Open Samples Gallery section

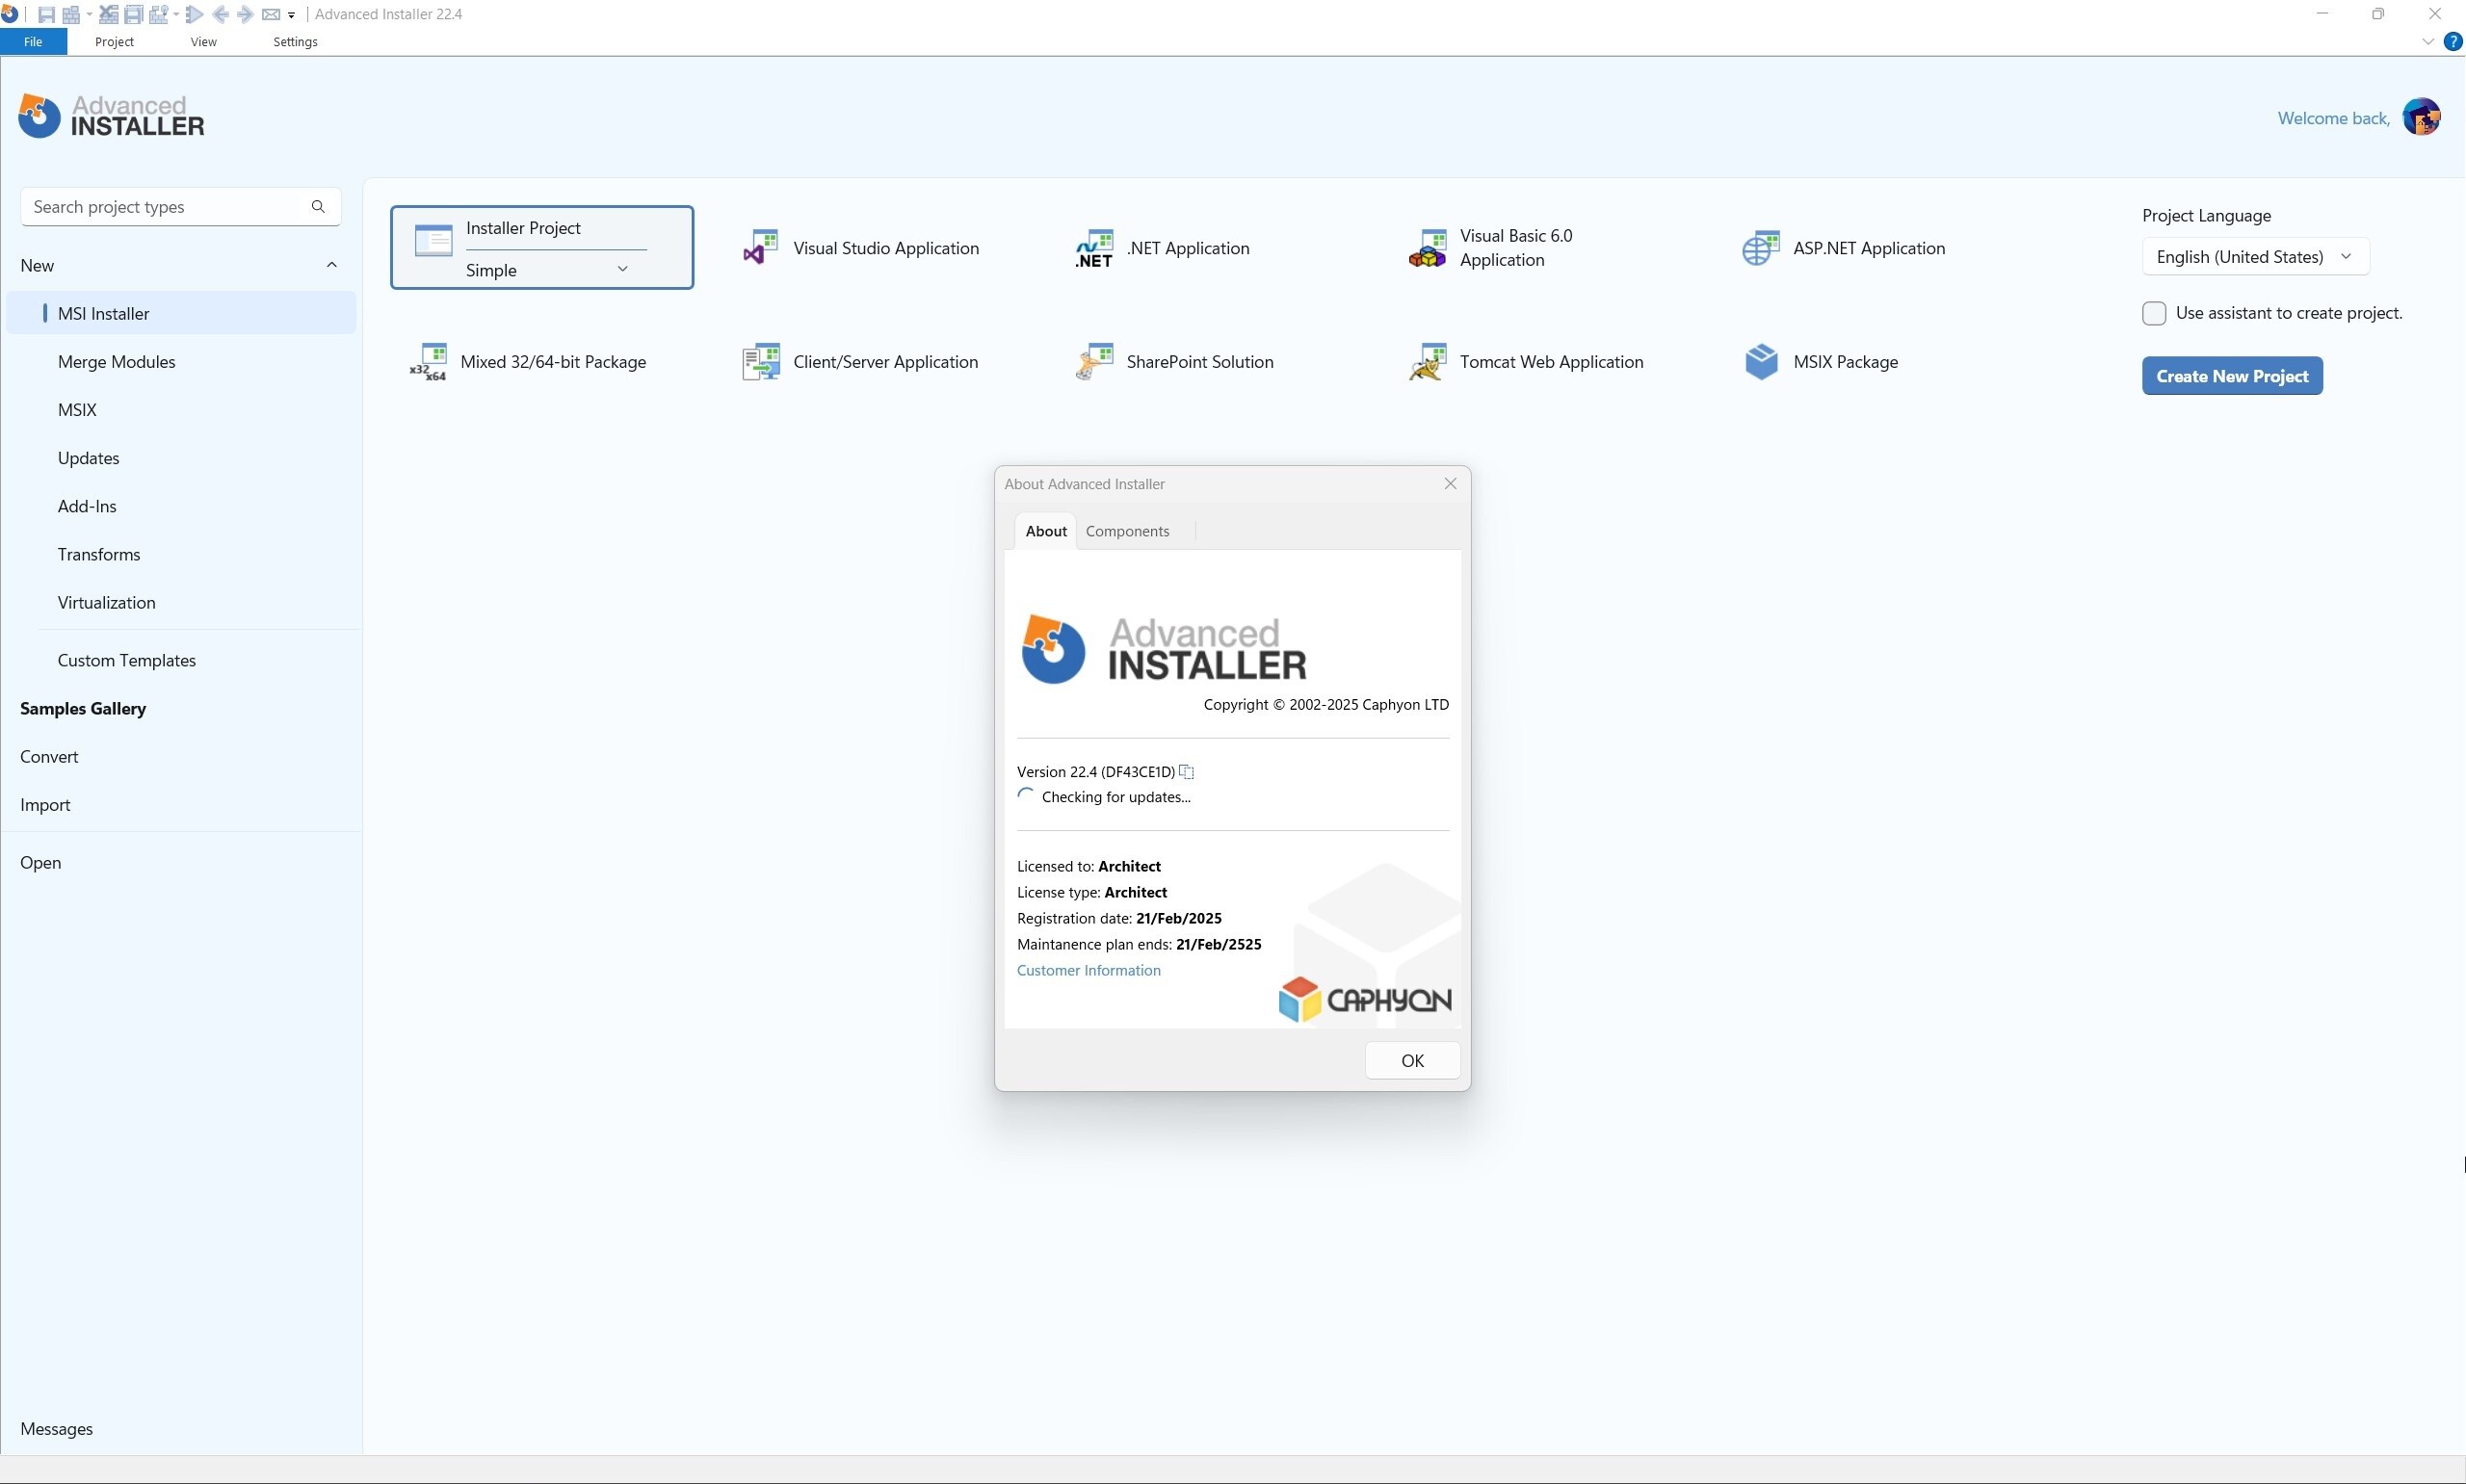tap(83, 708)
